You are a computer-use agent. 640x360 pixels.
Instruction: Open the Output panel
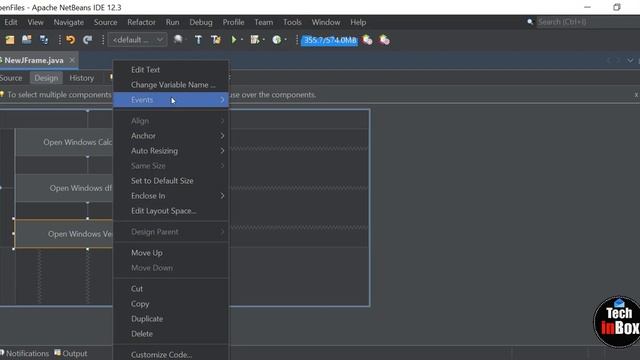pos(71,353)
